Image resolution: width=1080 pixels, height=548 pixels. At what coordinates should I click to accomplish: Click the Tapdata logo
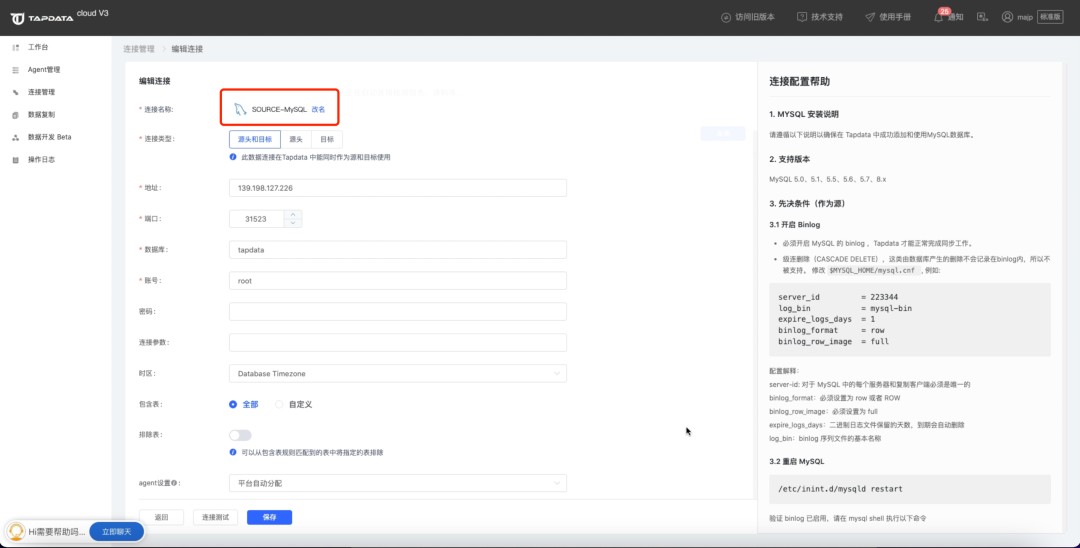point(42,18)
